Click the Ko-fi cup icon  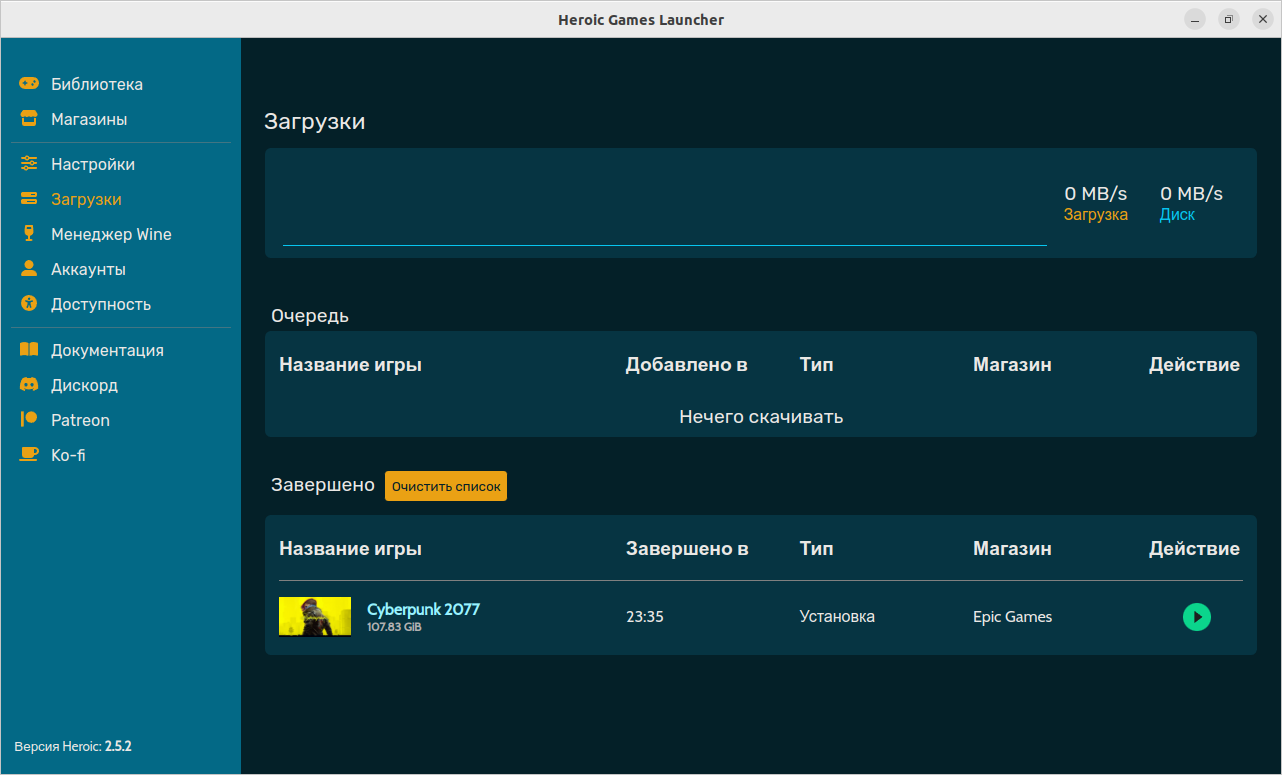pos(29,455)
